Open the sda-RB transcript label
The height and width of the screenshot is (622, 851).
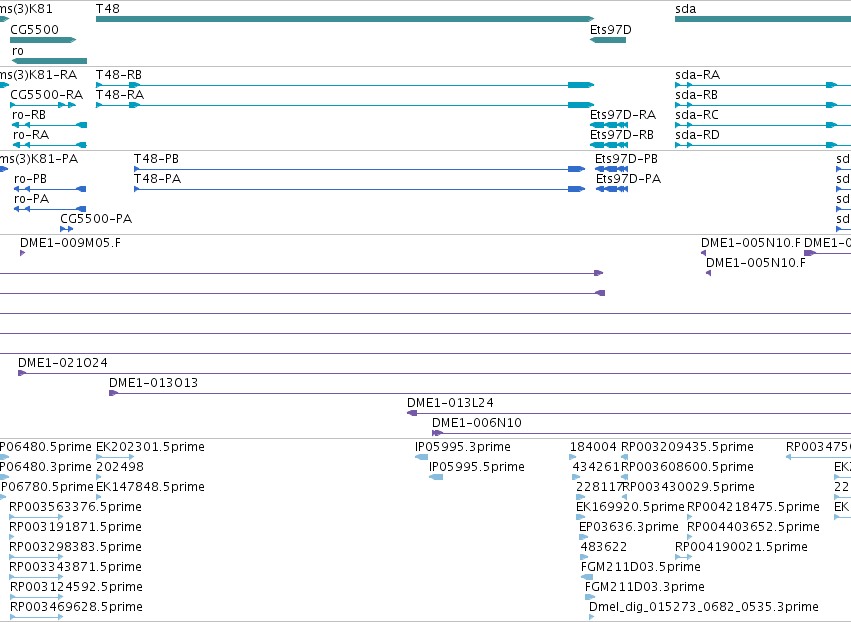tap(696, 94)
